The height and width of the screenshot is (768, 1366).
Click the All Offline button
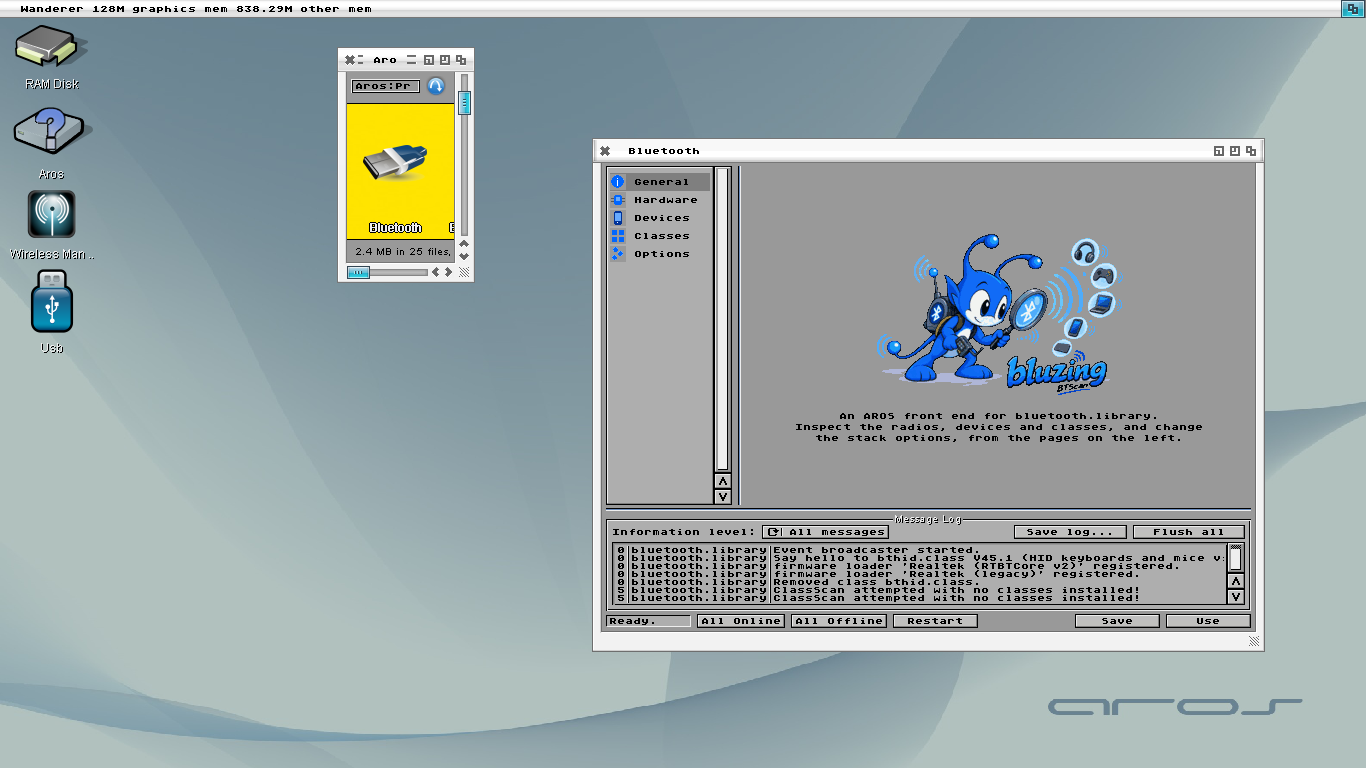point(838,621)
